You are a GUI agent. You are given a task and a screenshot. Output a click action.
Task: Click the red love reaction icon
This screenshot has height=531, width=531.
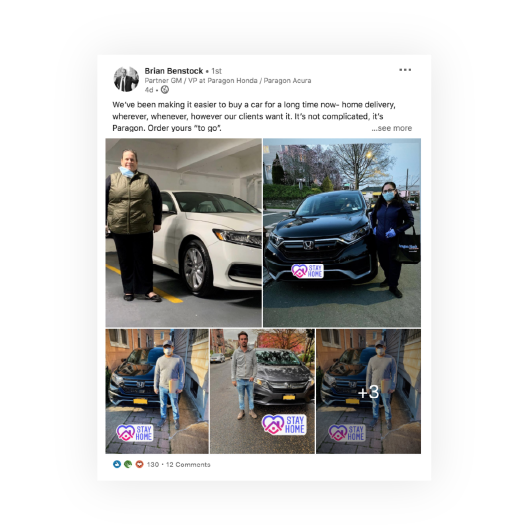tap(139, 464)
